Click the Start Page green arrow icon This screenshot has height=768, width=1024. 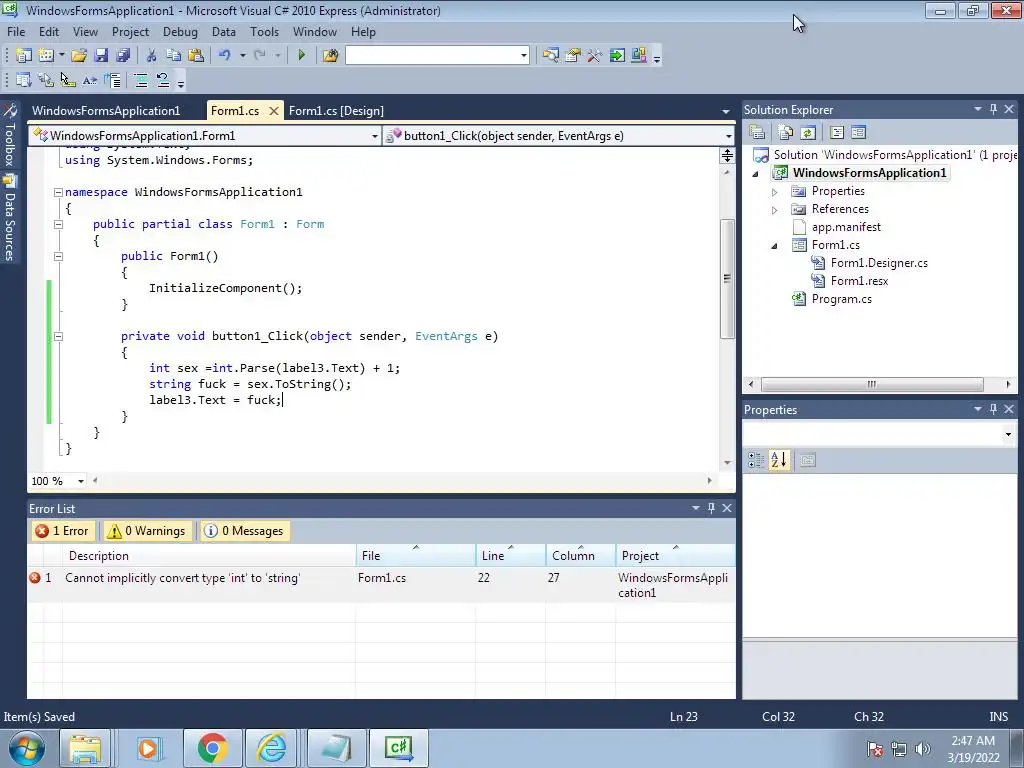click(x=616, y=56)
